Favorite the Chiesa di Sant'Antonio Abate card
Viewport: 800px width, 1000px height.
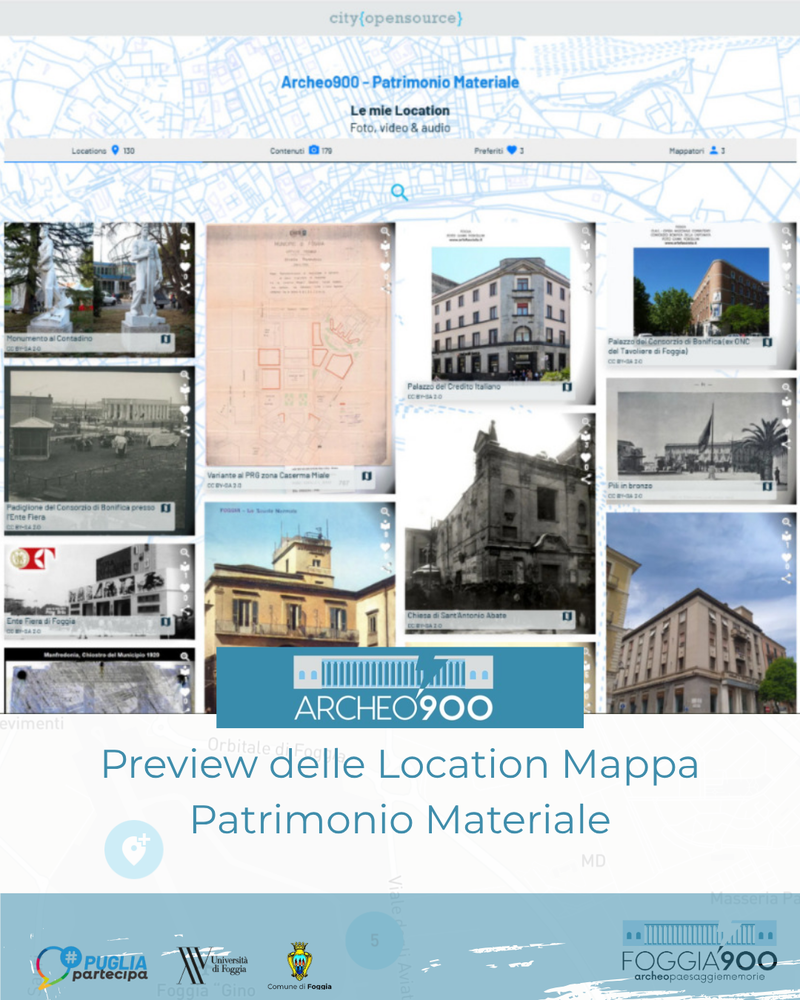tap(586, 458)
